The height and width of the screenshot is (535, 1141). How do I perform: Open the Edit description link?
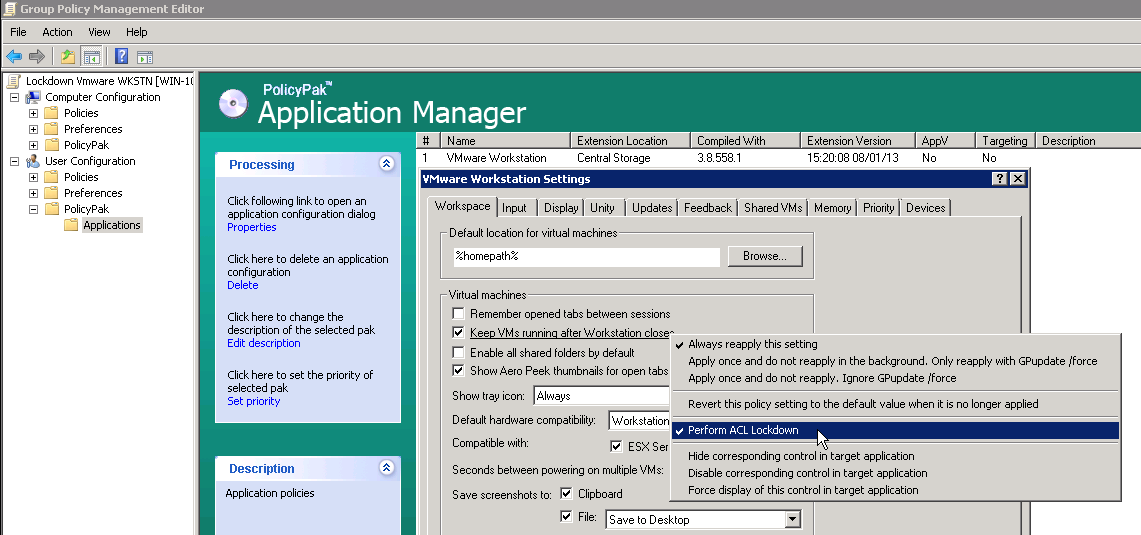click(263, 343)
